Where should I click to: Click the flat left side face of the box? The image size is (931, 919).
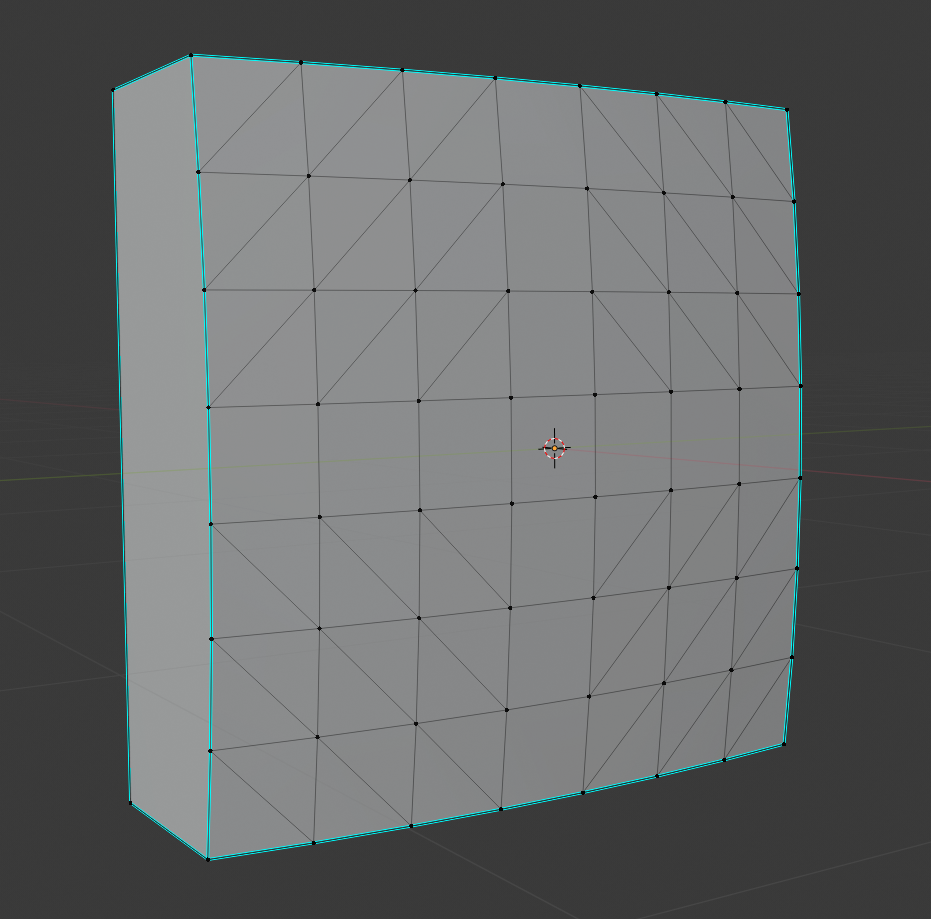[160, 450]
